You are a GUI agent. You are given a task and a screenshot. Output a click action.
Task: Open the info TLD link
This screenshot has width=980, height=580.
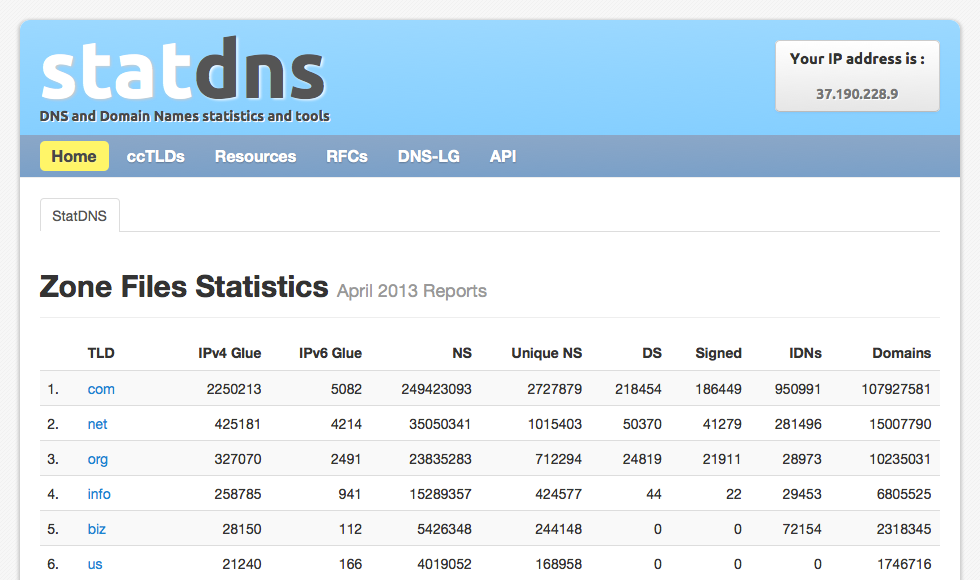tap(99, 494)
